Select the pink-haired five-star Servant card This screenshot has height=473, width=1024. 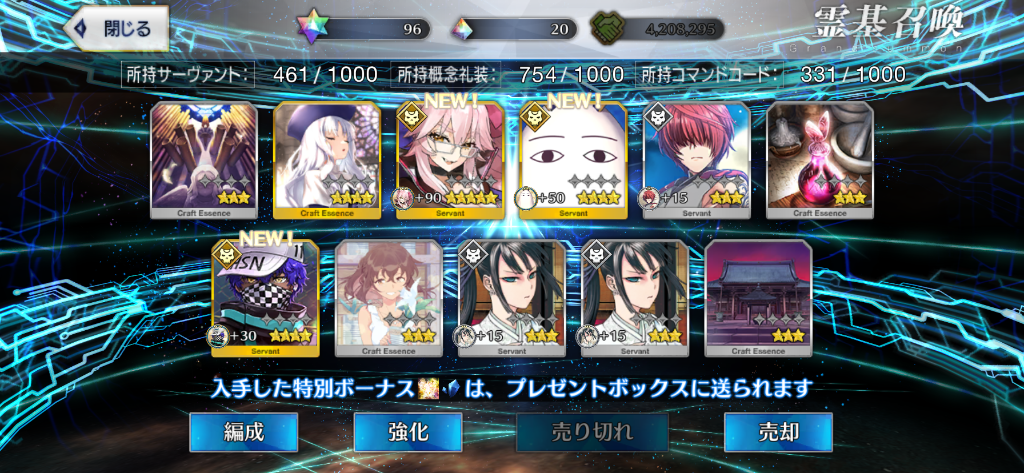(x=450, y=160)
